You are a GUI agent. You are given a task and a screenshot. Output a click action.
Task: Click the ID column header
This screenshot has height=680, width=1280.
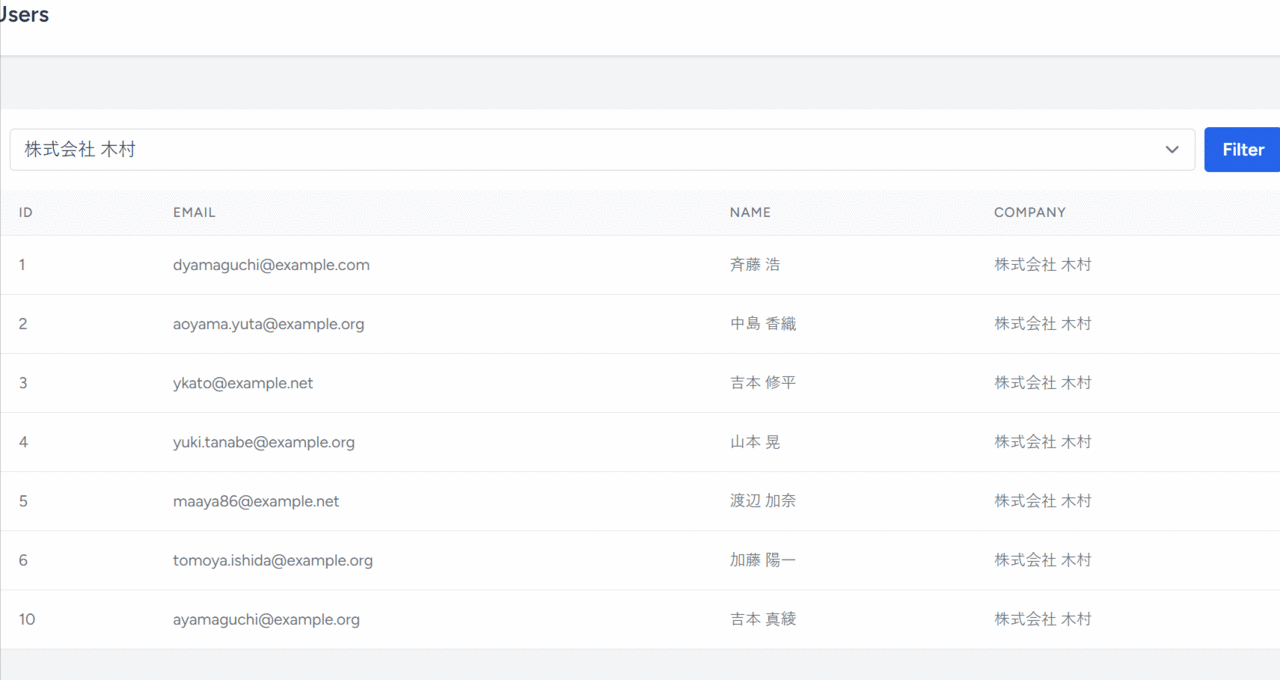pos(26,213)
